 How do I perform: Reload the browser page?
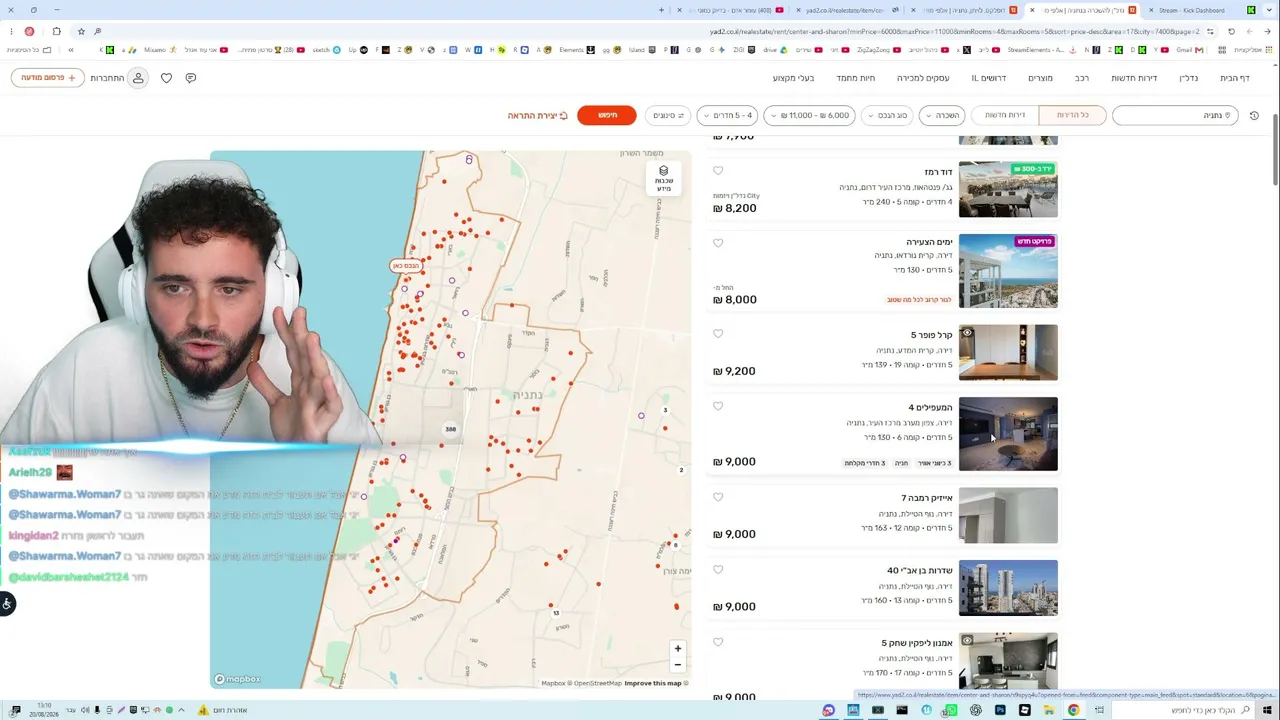(1231, 31)
